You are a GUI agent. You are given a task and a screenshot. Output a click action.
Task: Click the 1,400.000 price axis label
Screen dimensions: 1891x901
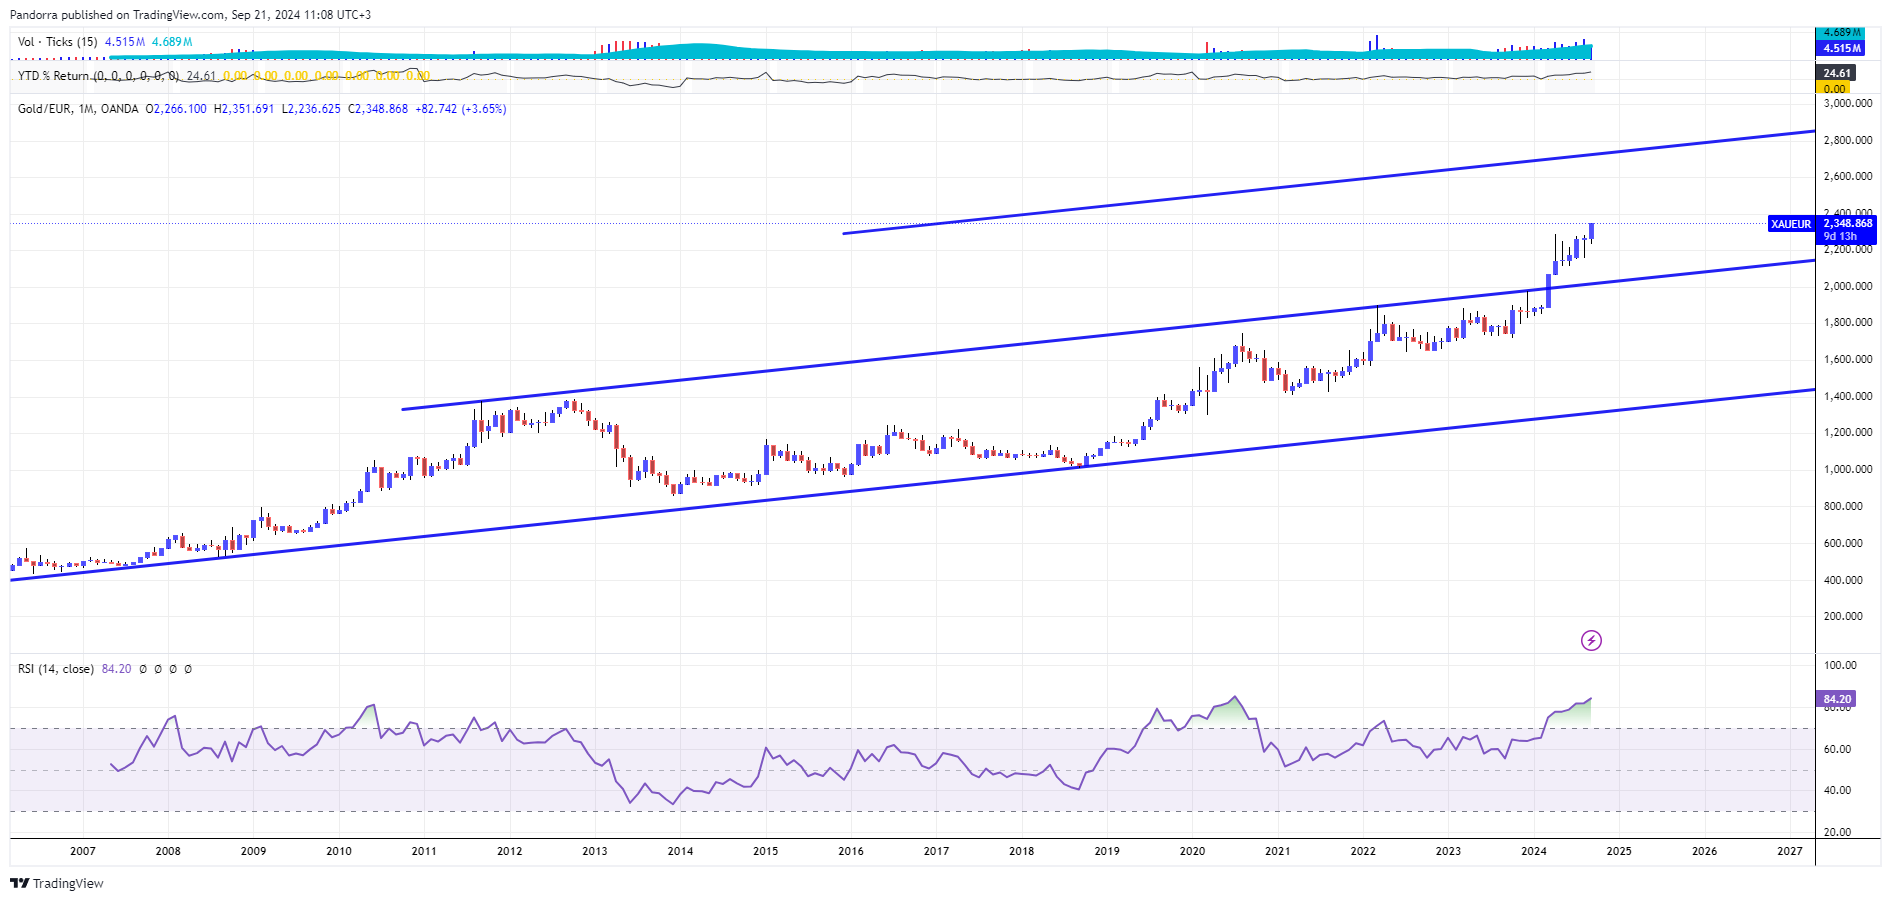pyautogui.click(x=1848, y=396)
